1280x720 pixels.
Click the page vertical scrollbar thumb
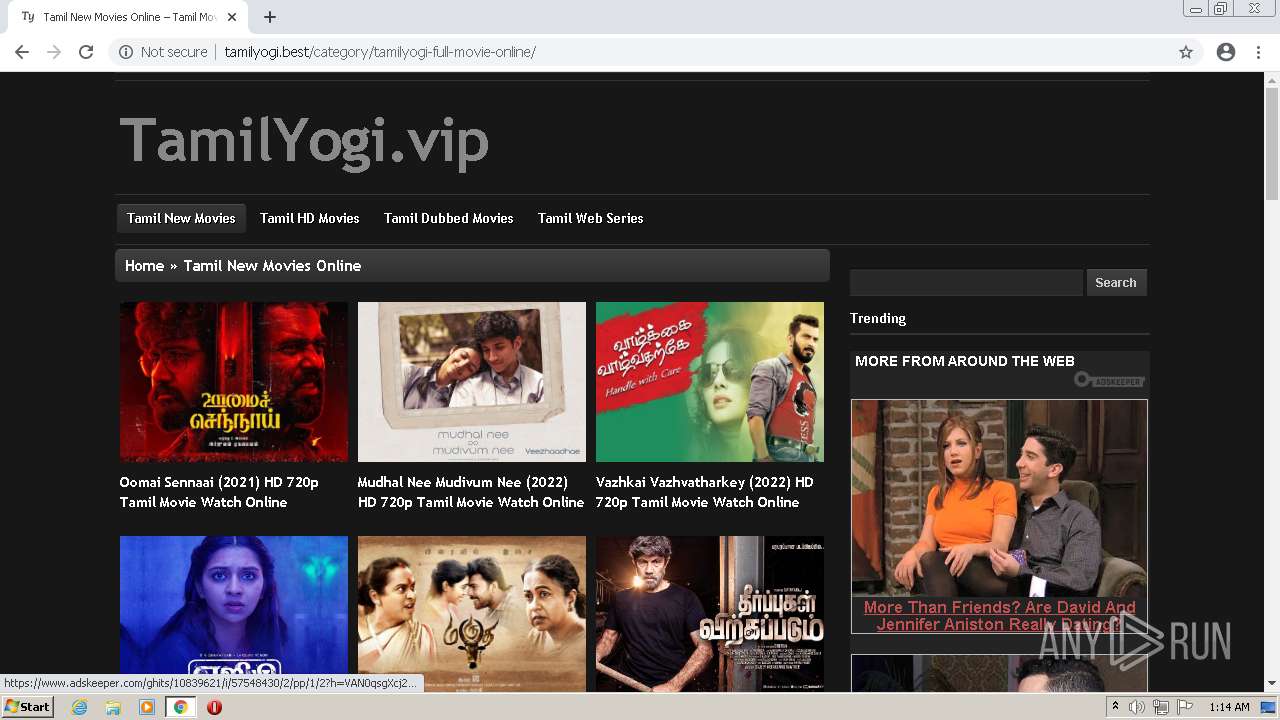[1272, 143]
